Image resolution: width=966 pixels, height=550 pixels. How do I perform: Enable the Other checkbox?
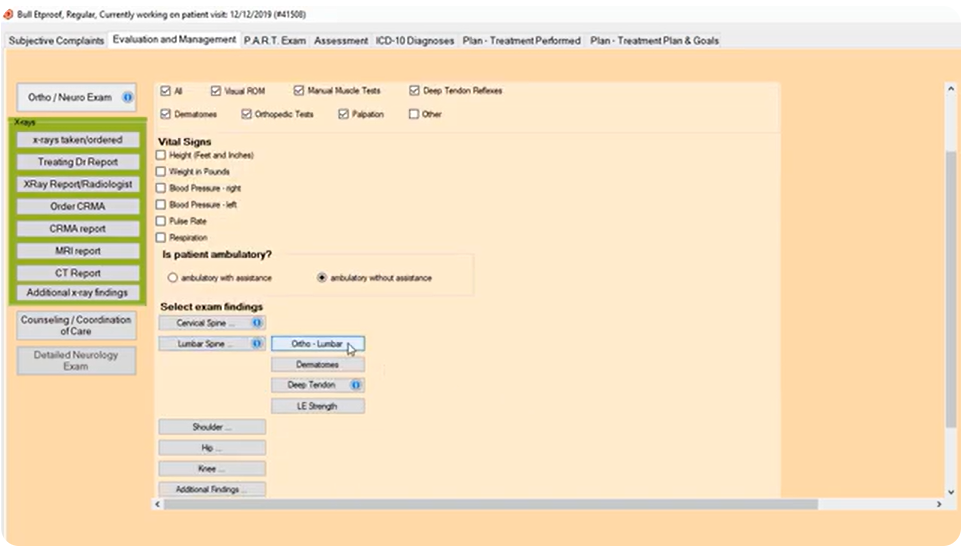[x=414, y=114]
